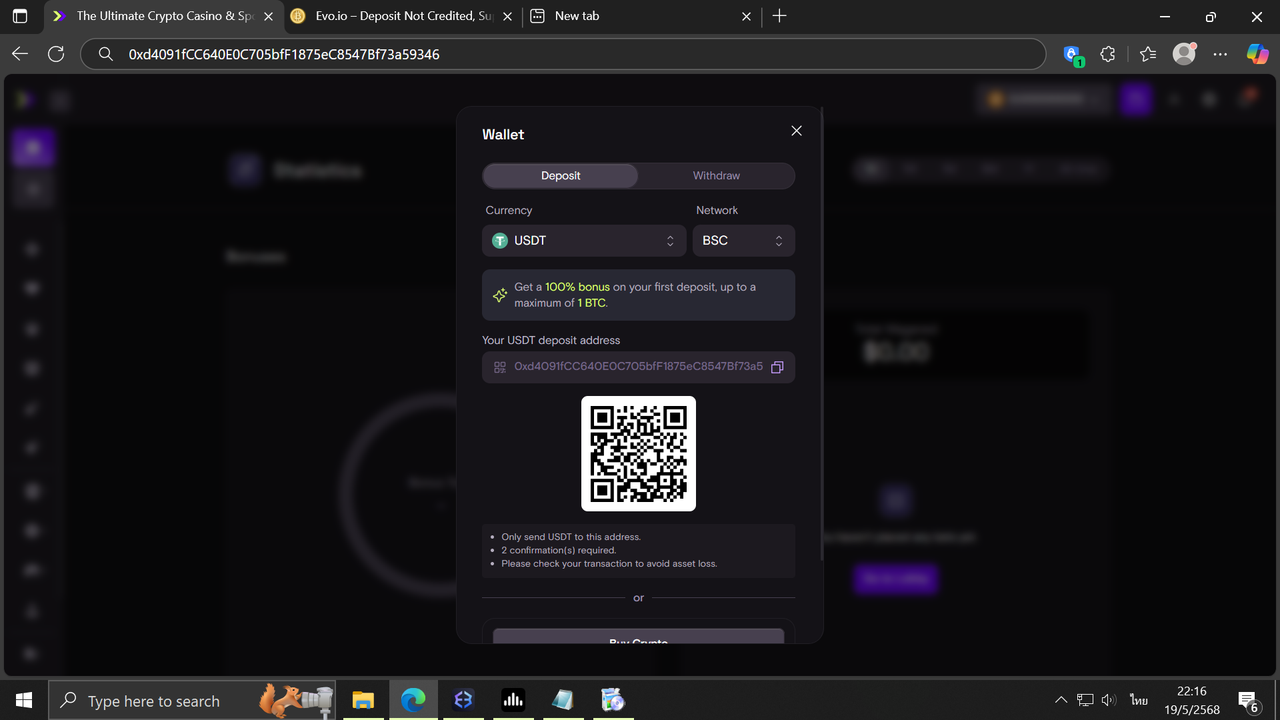Copy the USDT deposit address
The image size is (1280, 720).
[x=777, y=367]
